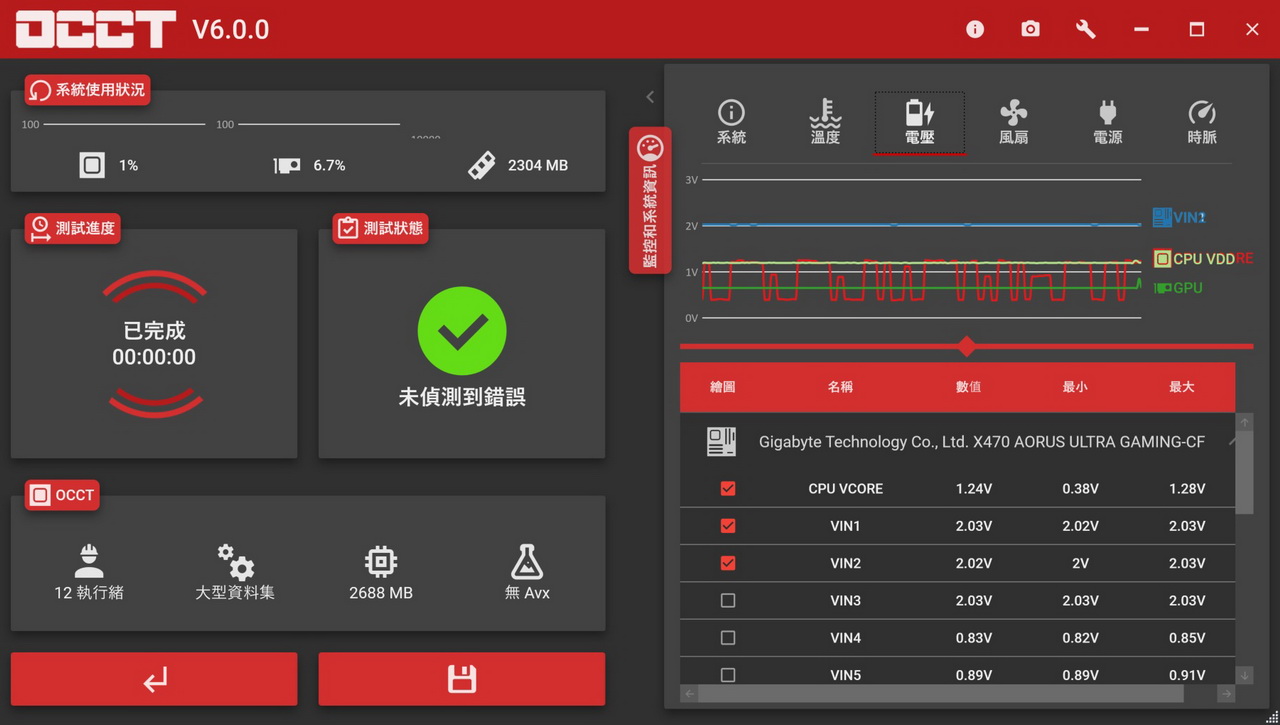Open settings via the wrench icon
1280x725 pixels.
[x=1086, y=29]
